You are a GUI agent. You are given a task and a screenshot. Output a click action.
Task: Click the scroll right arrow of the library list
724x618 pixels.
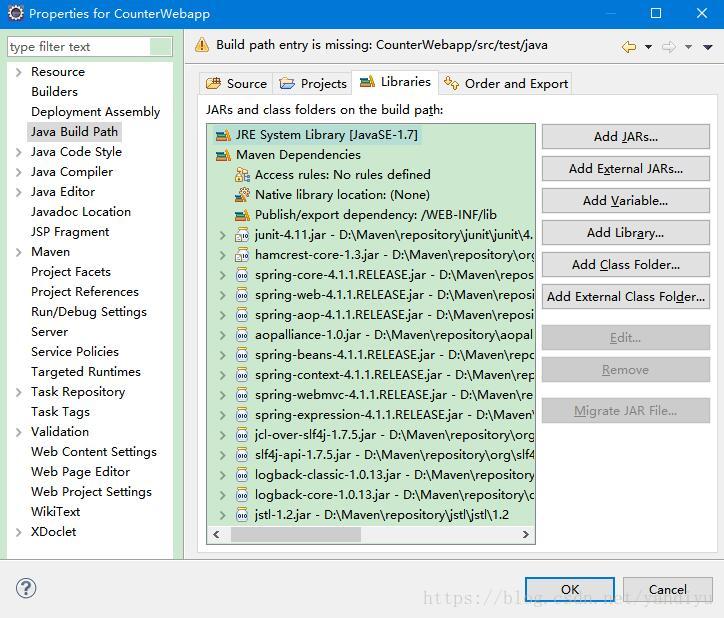pos(525,534)
